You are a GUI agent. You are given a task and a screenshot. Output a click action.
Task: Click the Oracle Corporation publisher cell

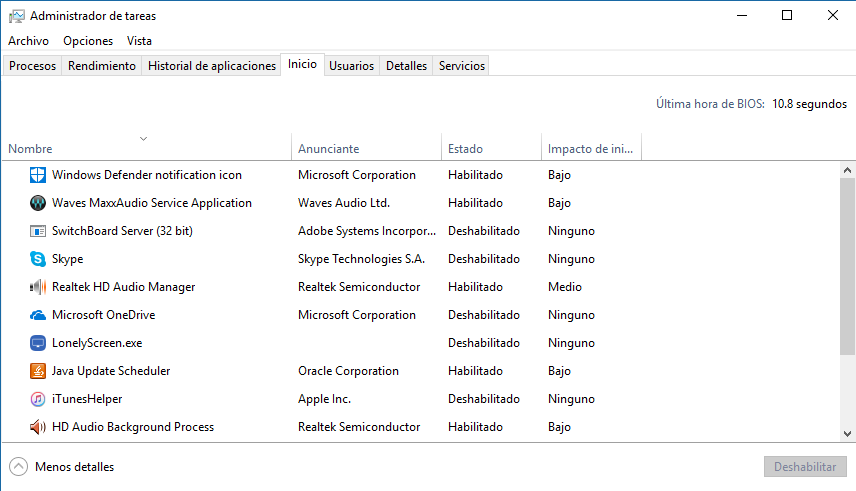(x=348, y=371)
